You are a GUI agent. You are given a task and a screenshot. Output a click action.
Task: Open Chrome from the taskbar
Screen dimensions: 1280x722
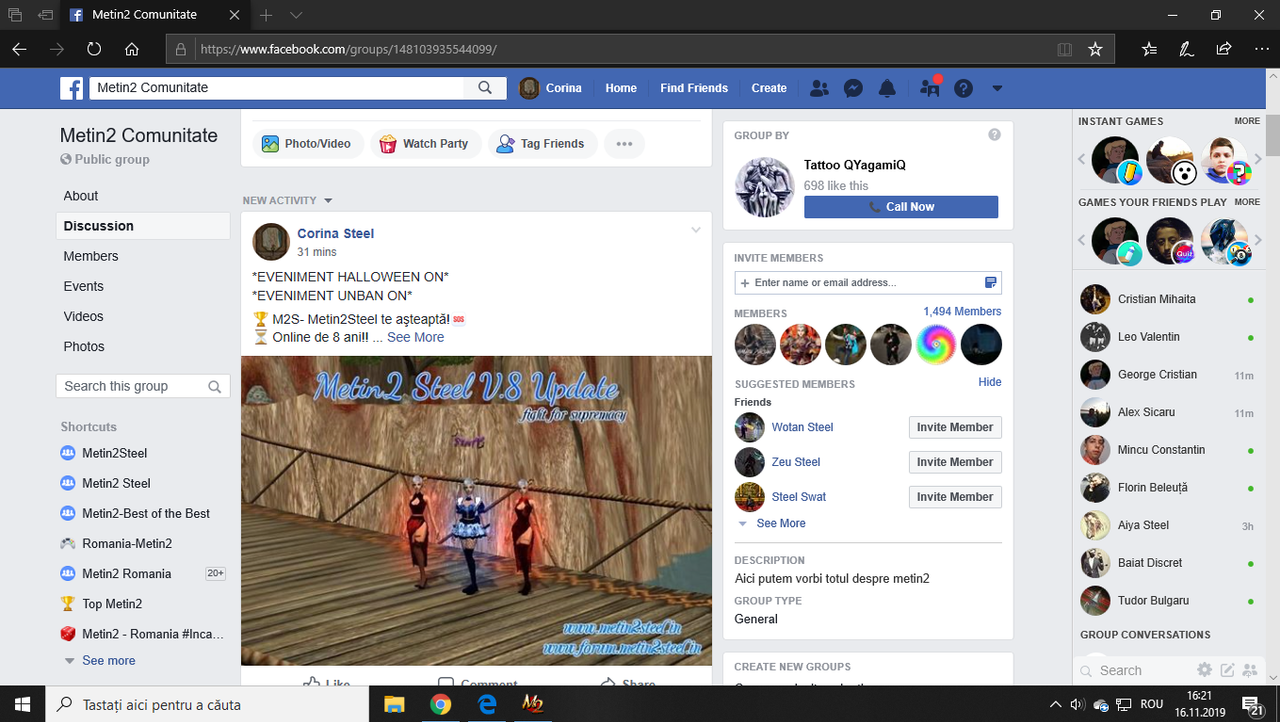[x=440, y=704]
